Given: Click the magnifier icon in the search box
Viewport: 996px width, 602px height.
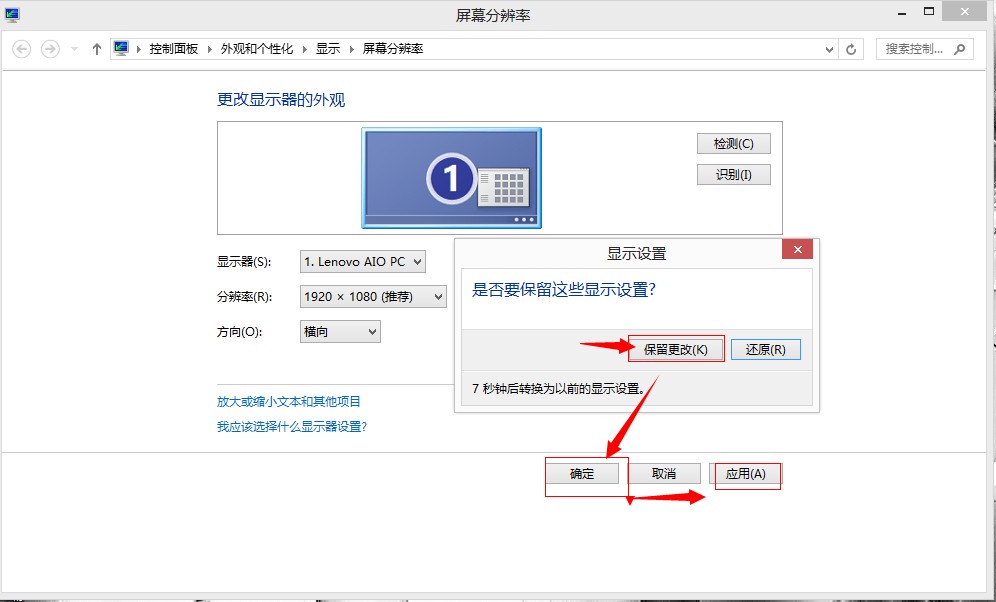Looking at the screenshot, I should tap(959, 48).
